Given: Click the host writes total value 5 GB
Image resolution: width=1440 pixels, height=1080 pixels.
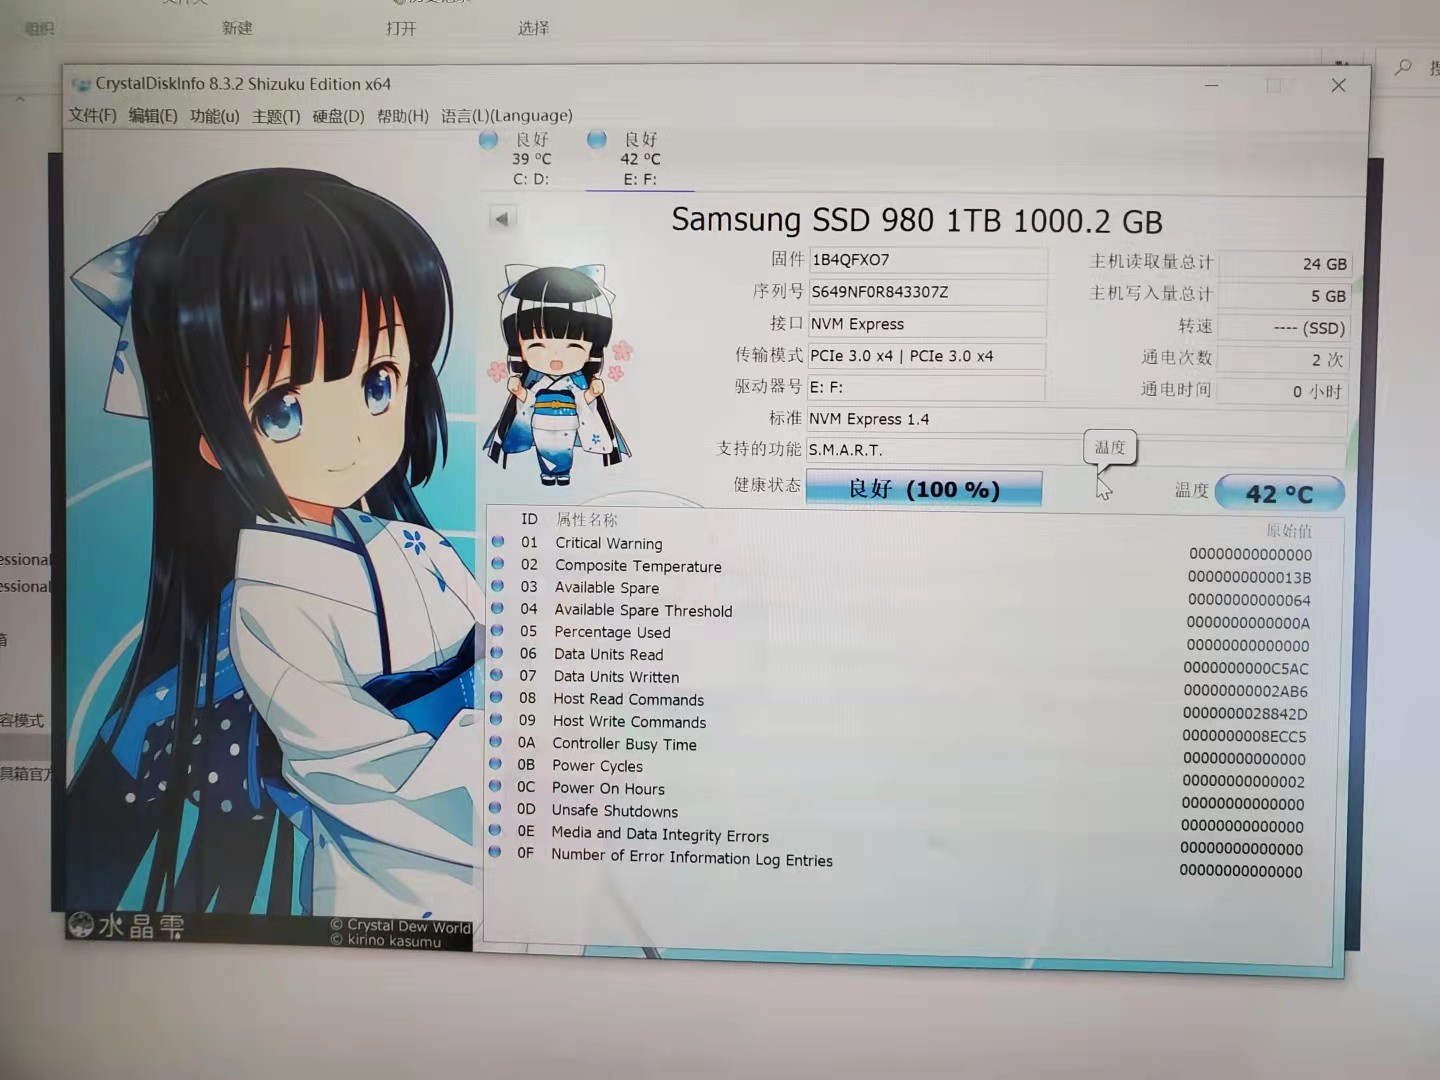Looking at the screenshot, I should 1284,296.
